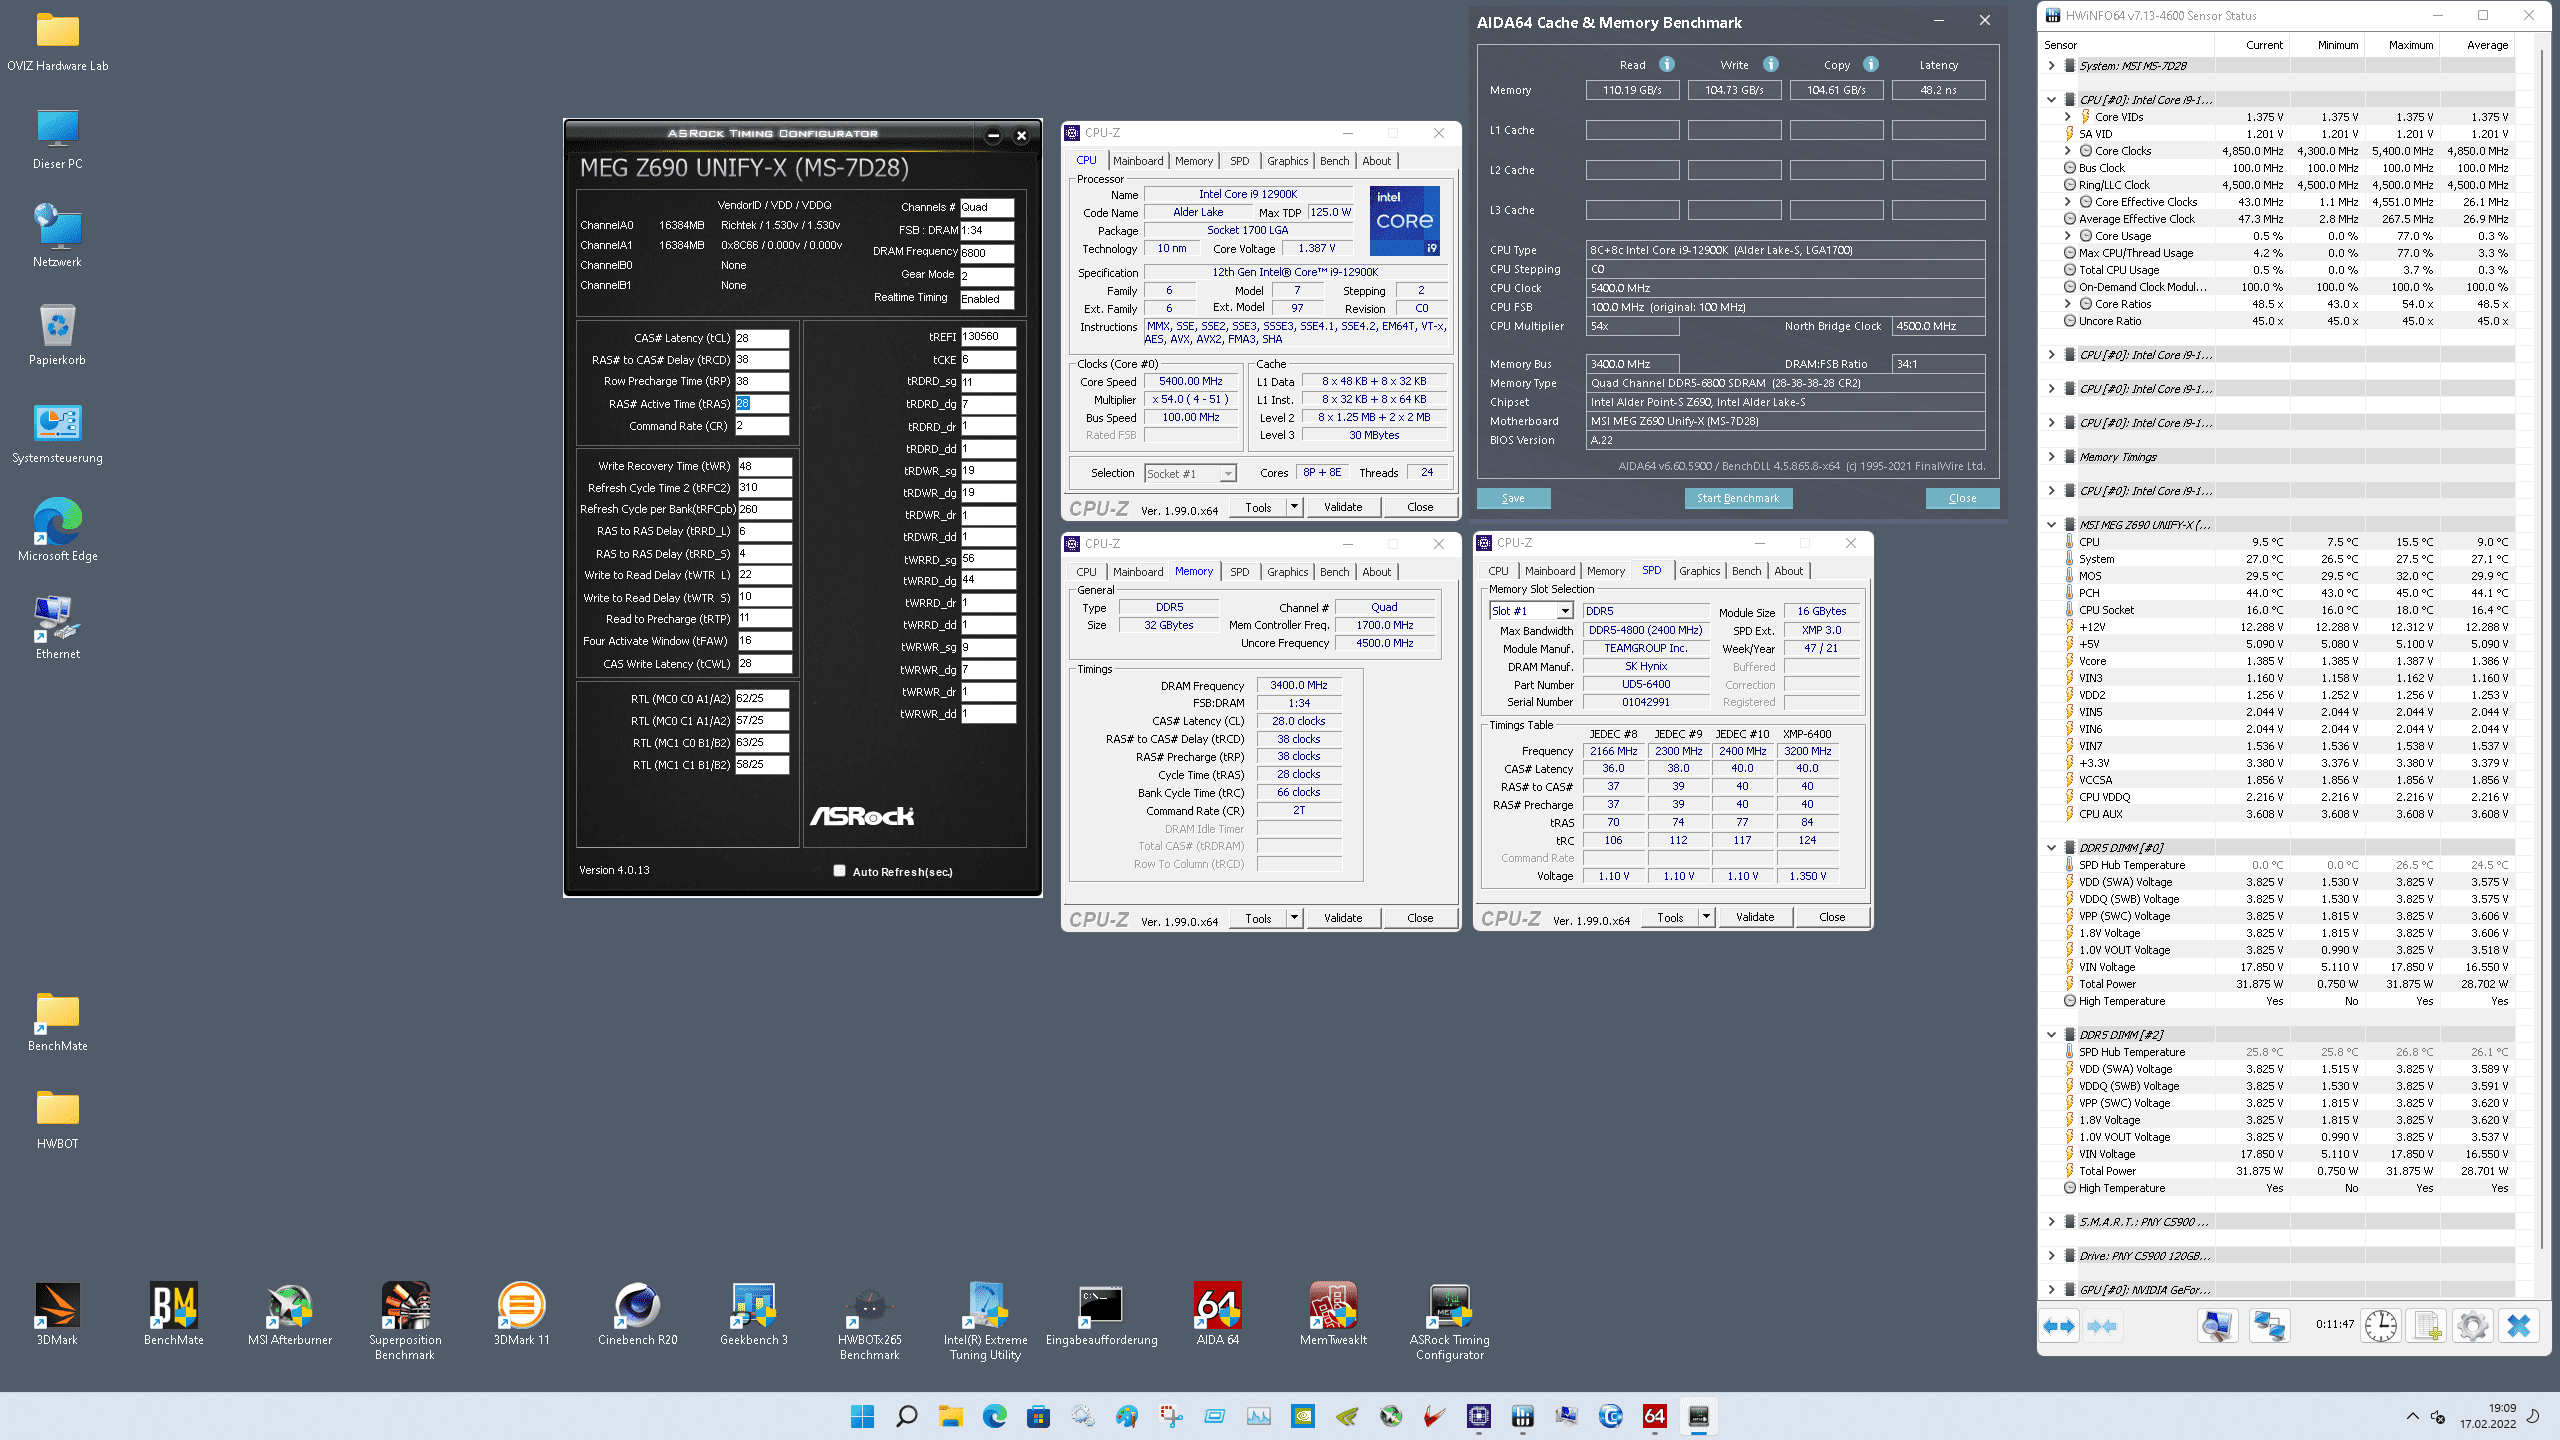This screenshot has height=1440, width=2560.
Task: Open OVIZ Hardware Lab folder on desktop
Action: (57, 41)
